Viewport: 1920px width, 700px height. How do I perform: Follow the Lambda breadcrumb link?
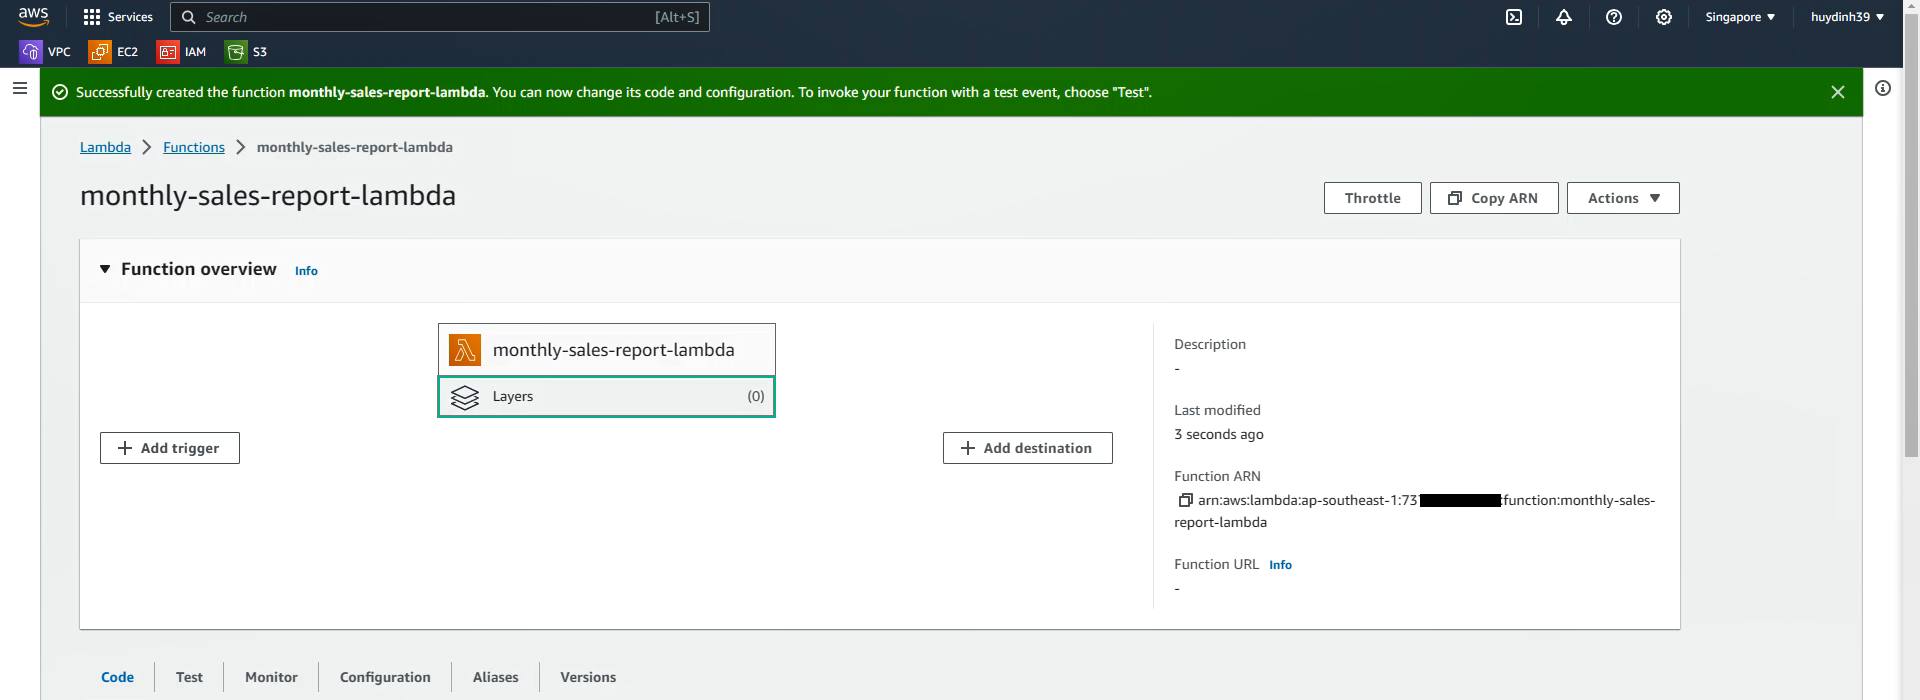(x=105, y=147)
